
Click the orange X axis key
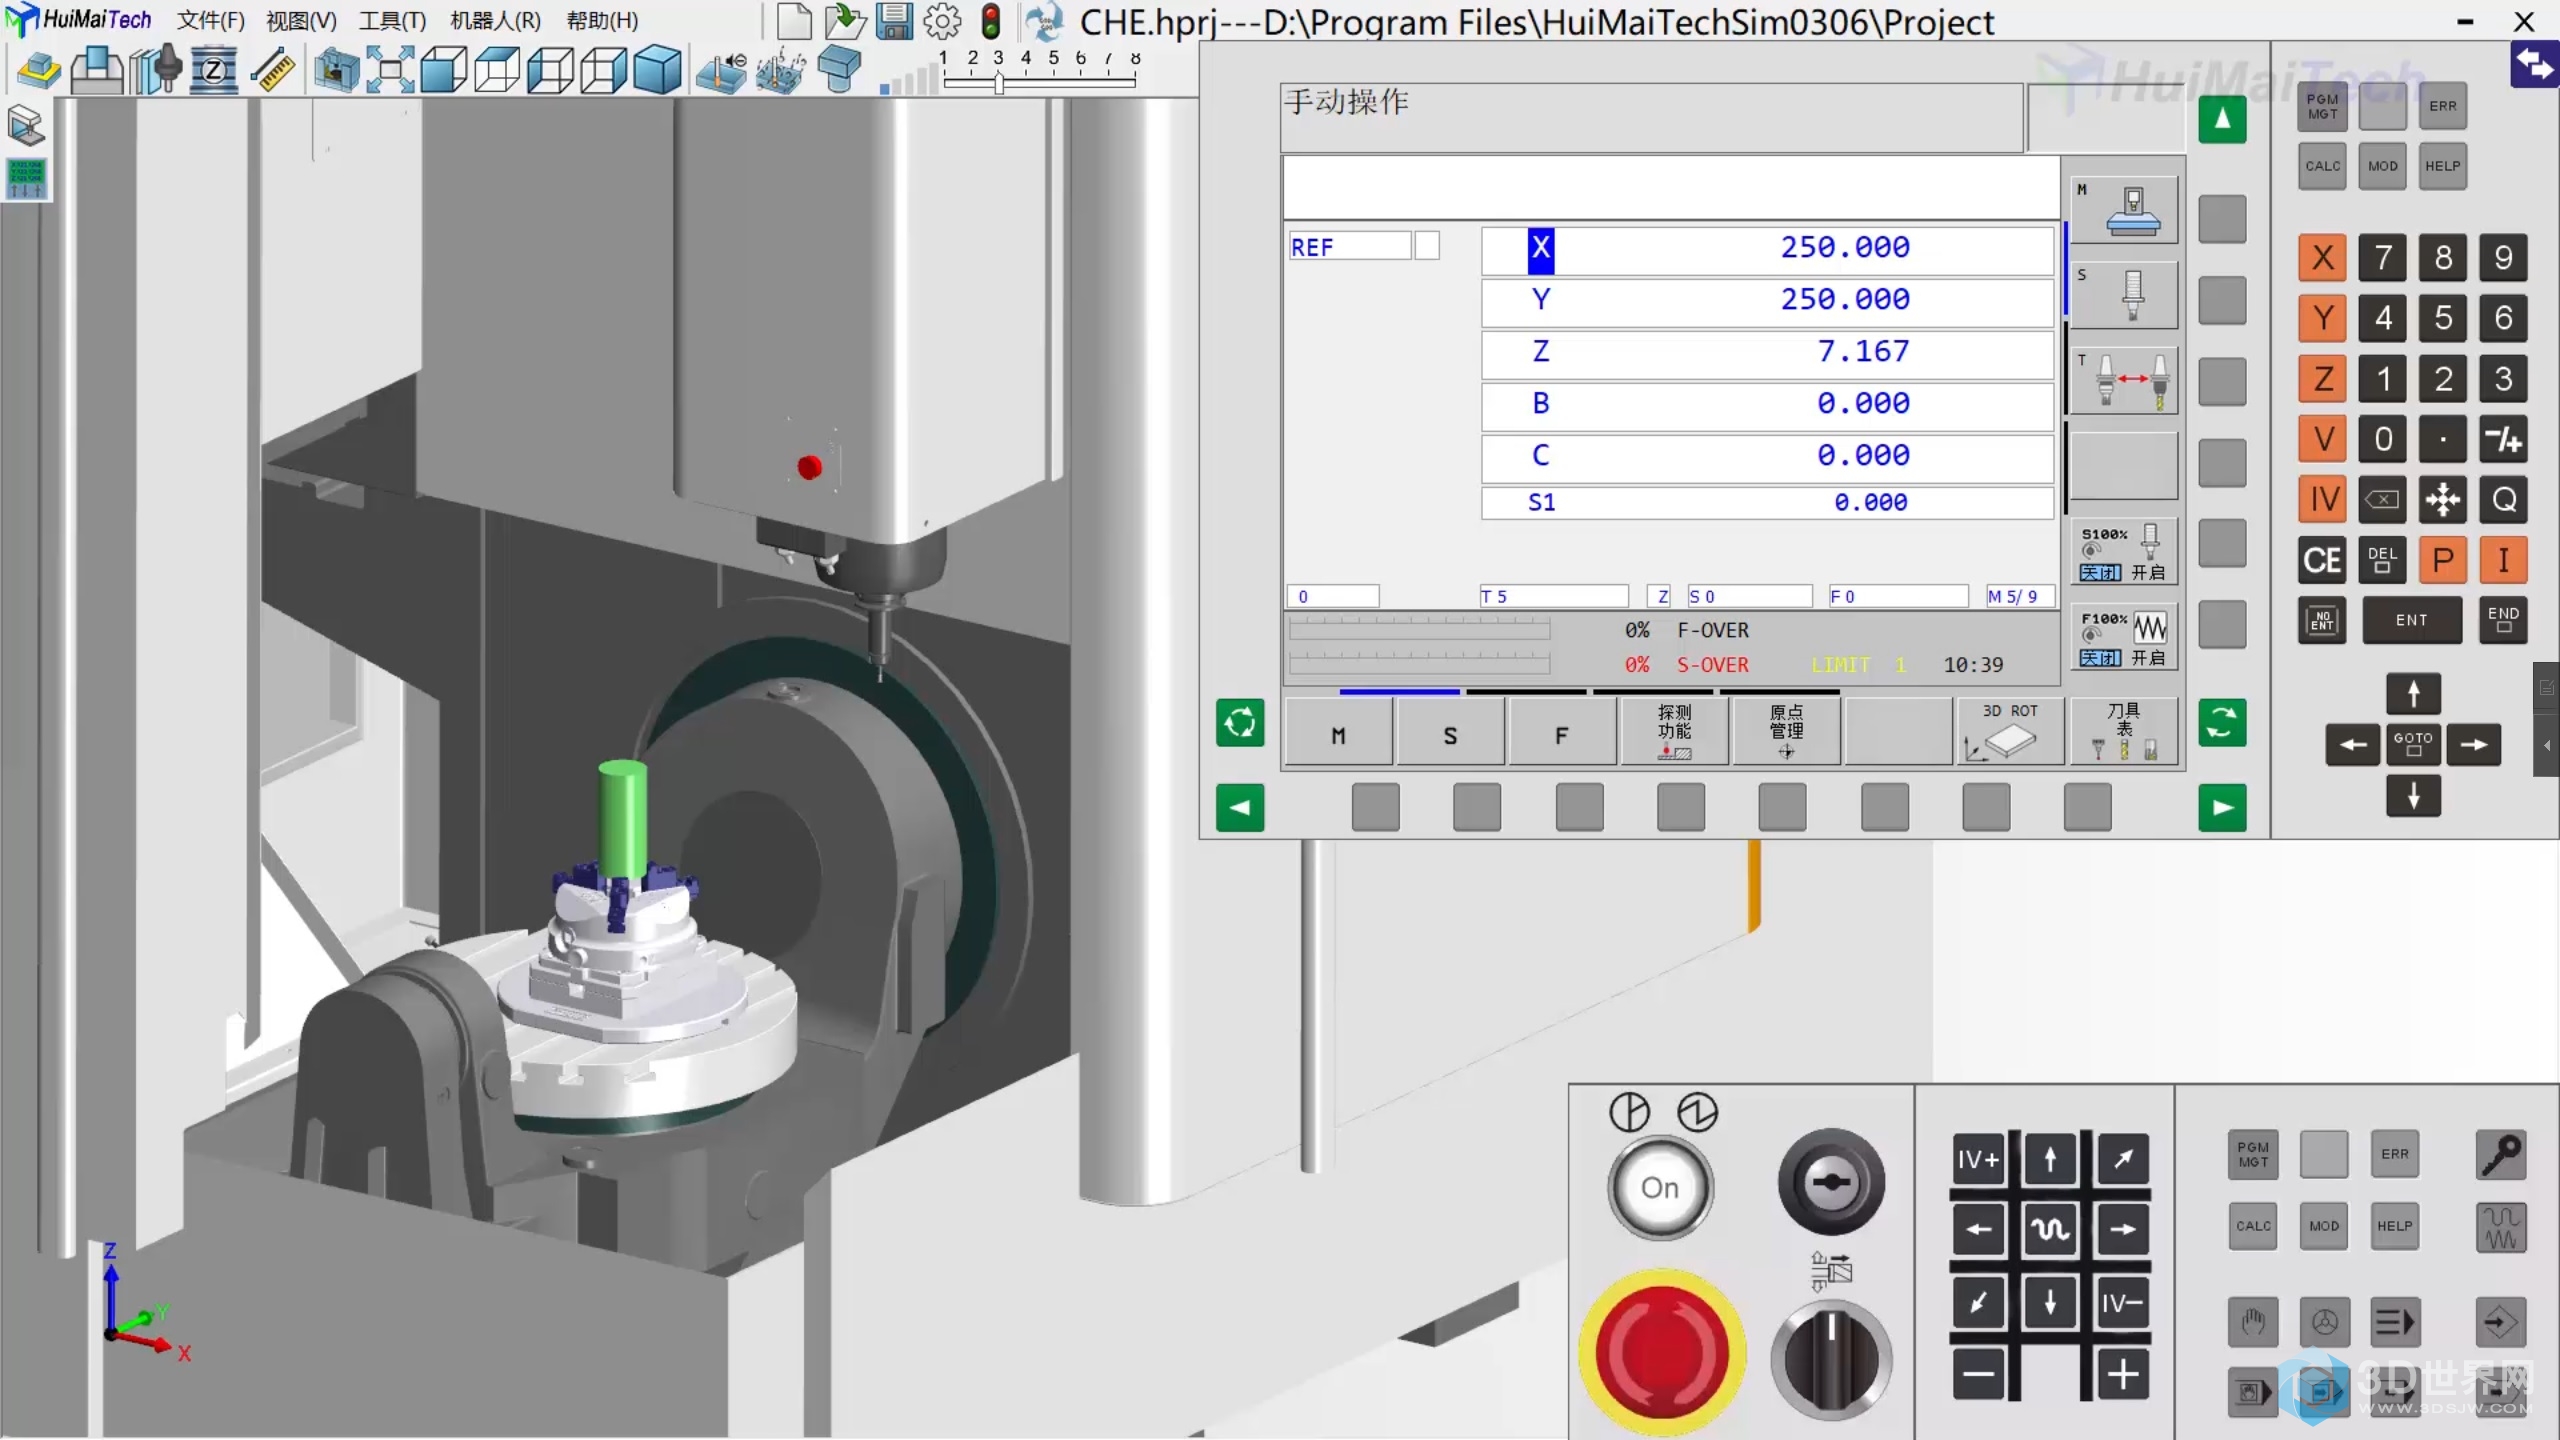(x=2322, y=258)
